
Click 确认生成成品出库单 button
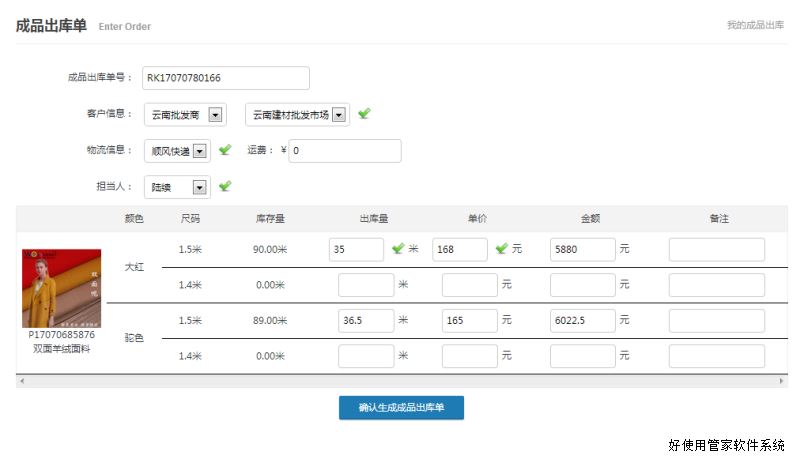coord(401,408)
